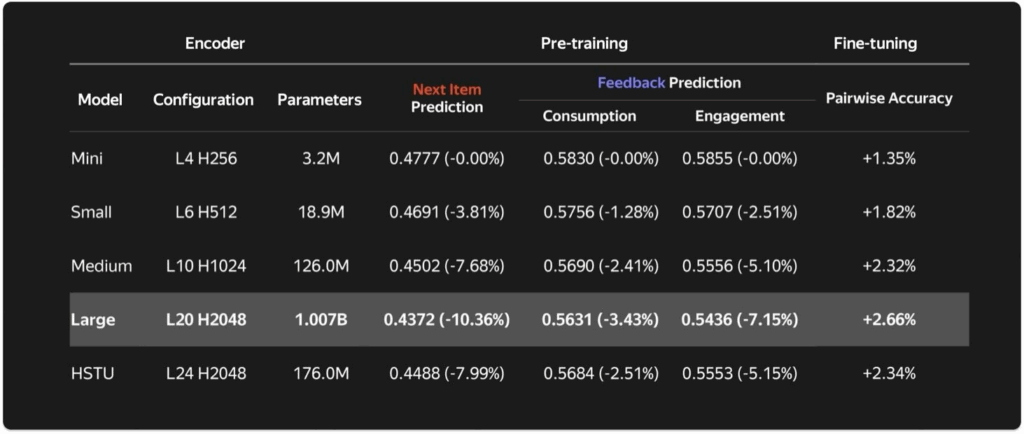
Task: Click the +2.66% pairwise accuracy cell
Action: [x=889, y=320]
